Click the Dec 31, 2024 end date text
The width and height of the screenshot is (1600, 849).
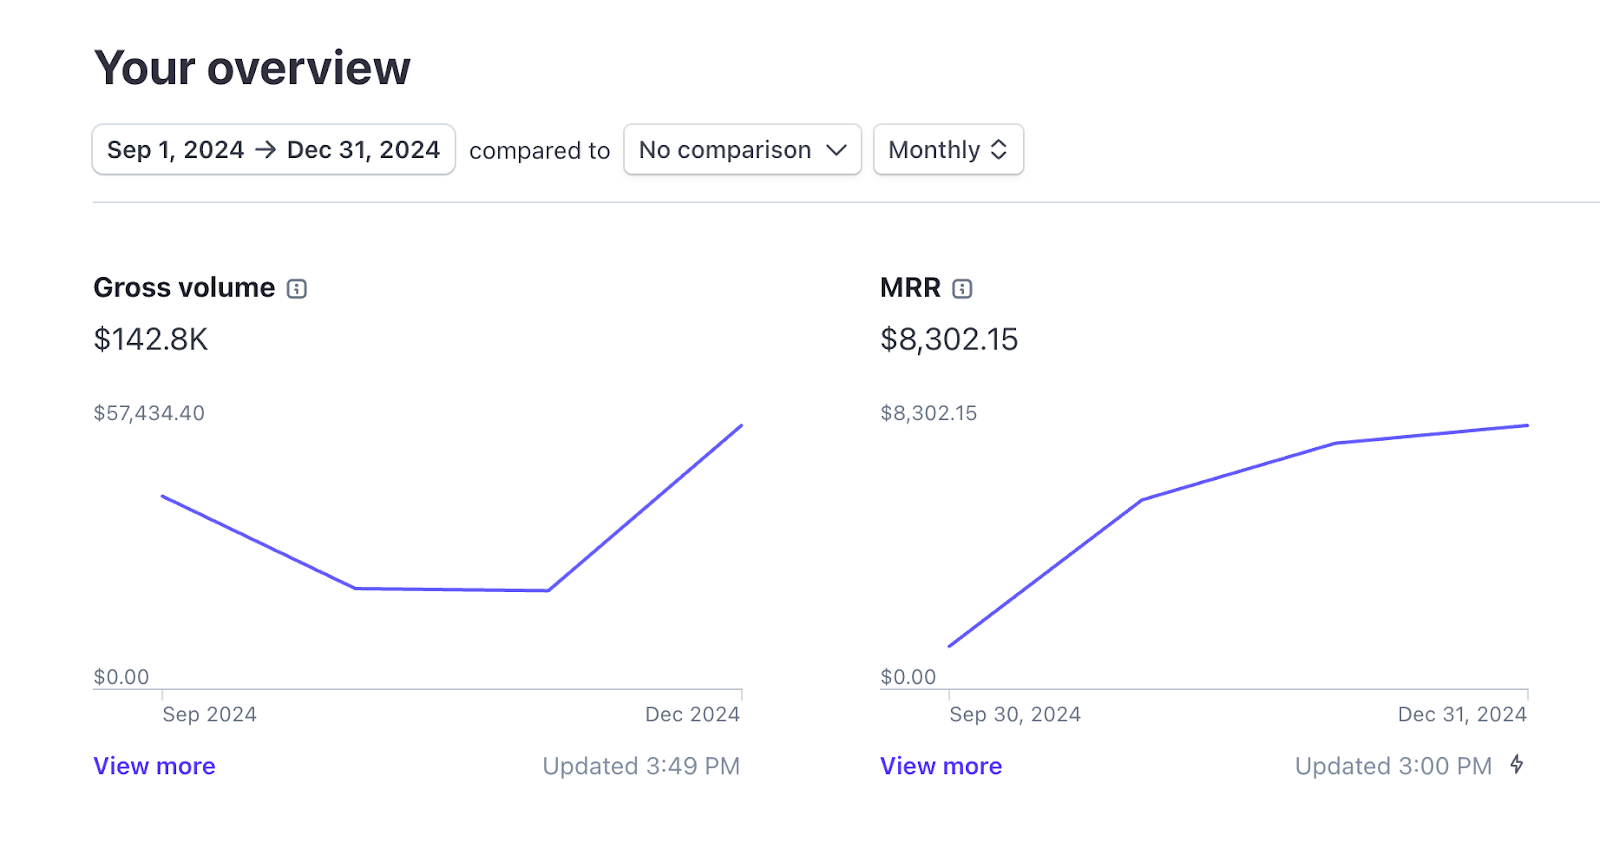click(x=363, y=150)
